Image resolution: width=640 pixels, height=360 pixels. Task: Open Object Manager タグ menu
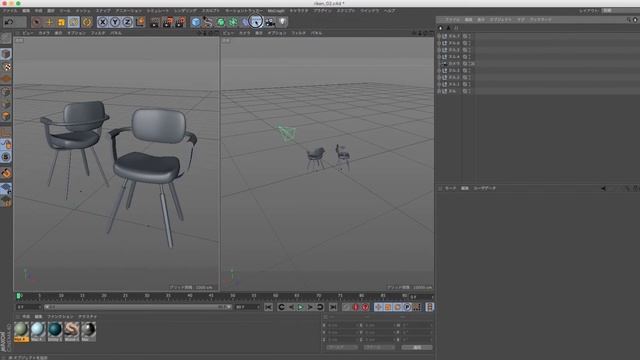click(x=521, y=20)
